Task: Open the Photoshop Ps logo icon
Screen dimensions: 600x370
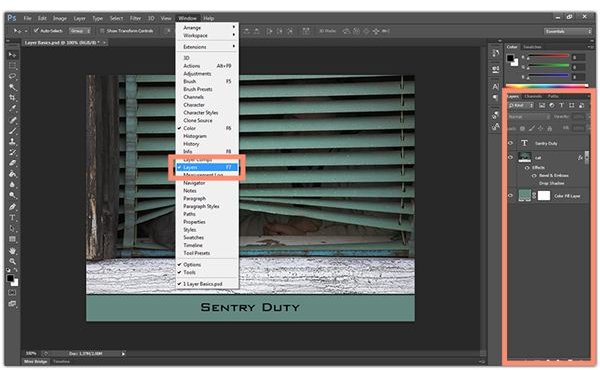Action: point(12,18)
